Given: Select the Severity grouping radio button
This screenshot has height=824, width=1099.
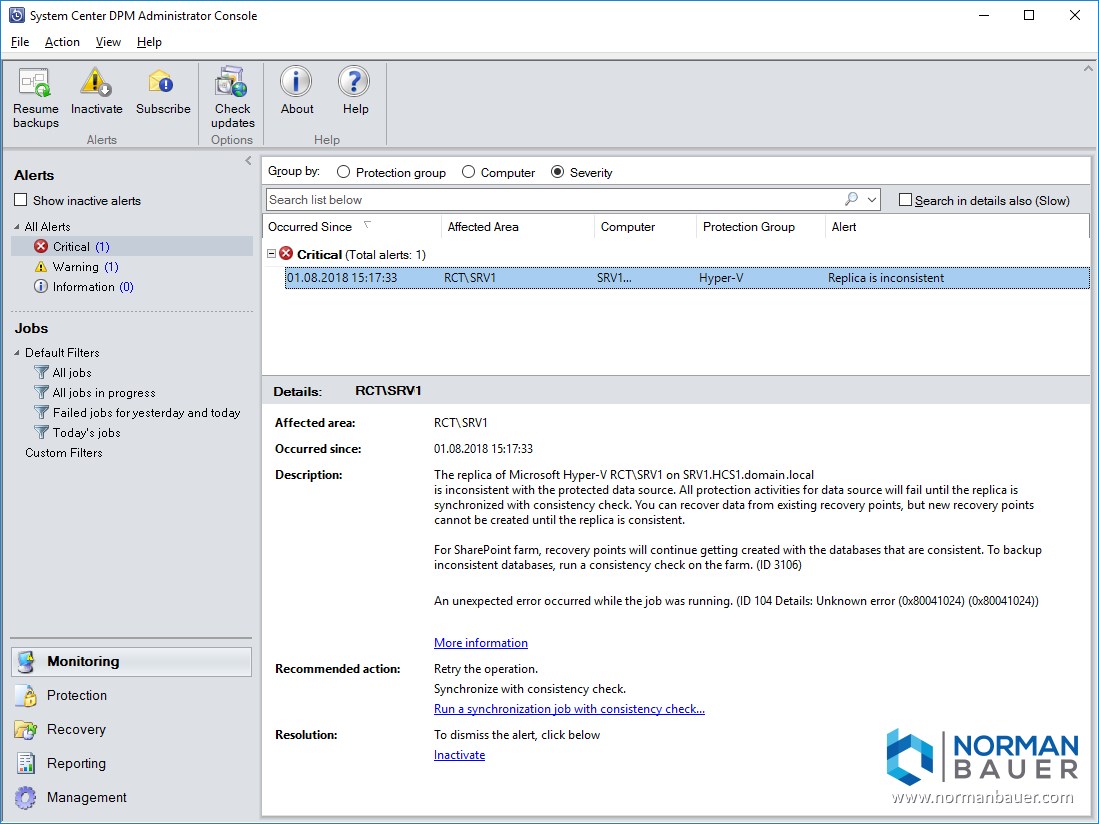Looking at the screenshot, I should (557, 172).
